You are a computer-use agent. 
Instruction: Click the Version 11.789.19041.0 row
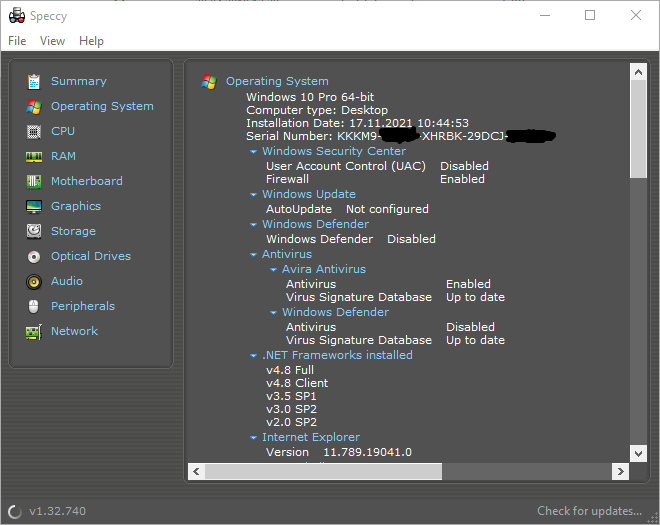coord(339,453)
